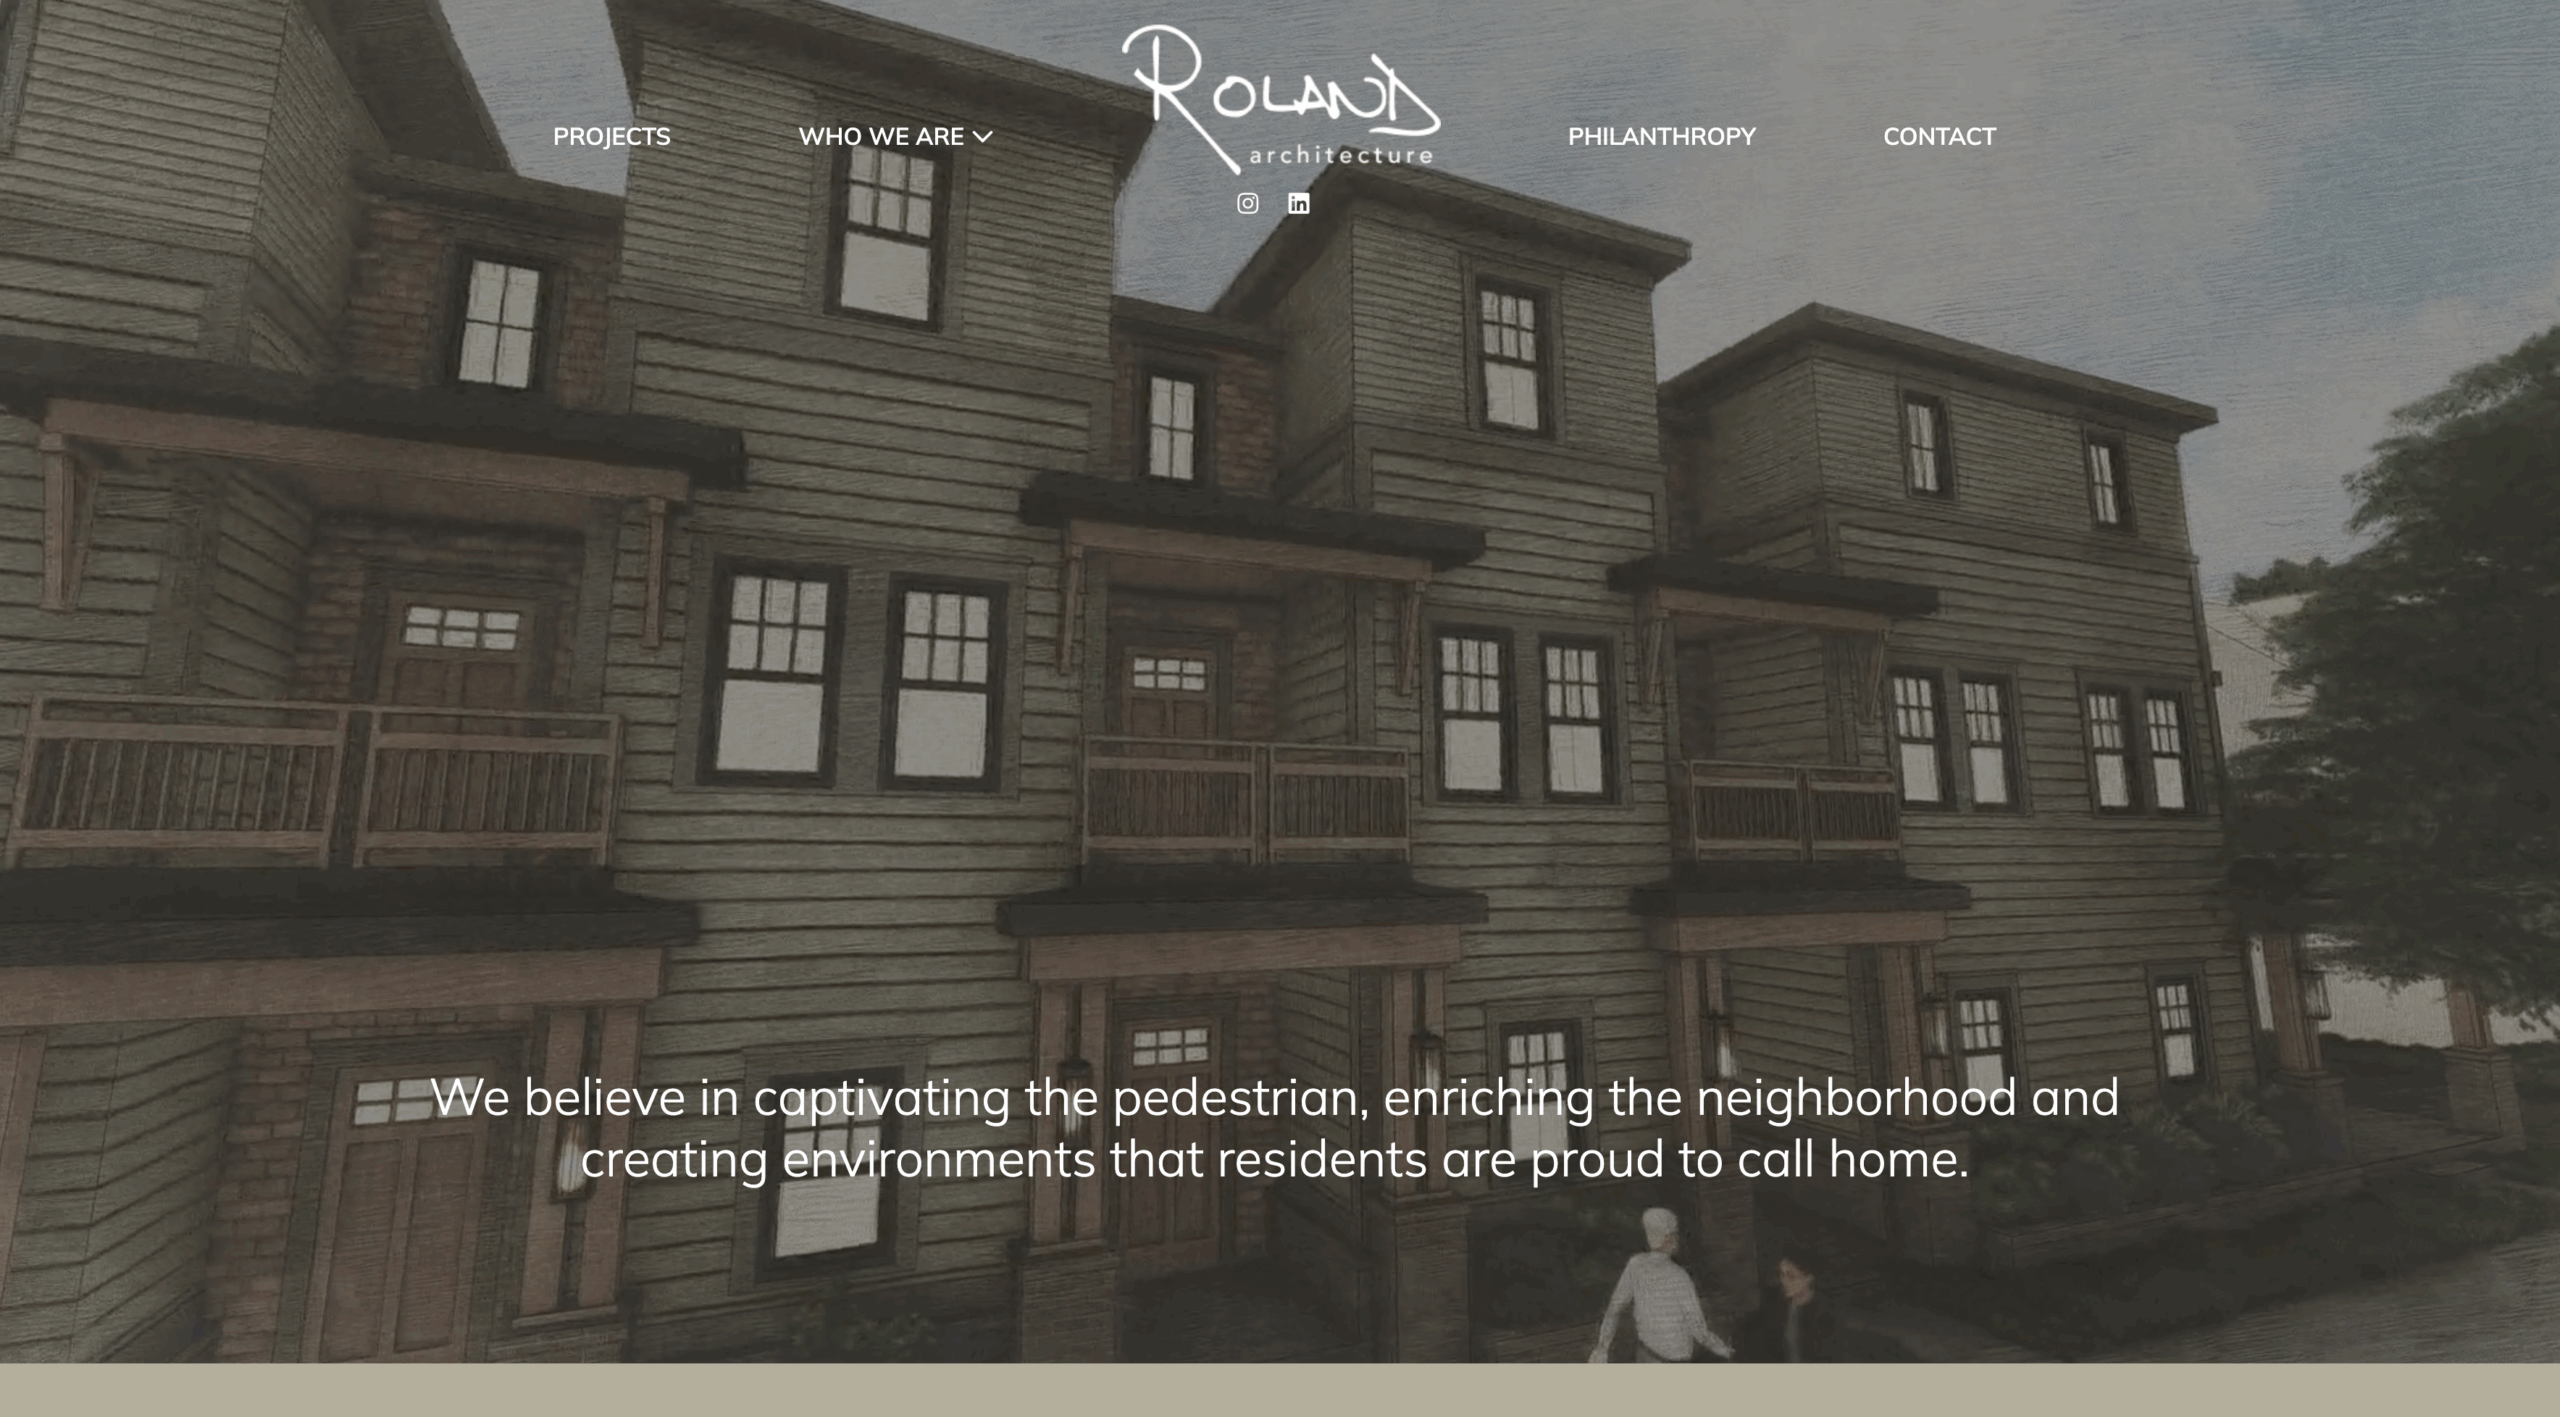Open the LinkedIn social icon

(x=1298, y=204)
